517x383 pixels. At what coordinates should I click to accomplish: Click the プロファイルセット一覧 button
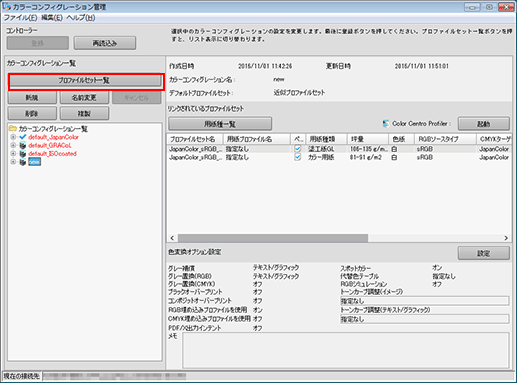85,80
